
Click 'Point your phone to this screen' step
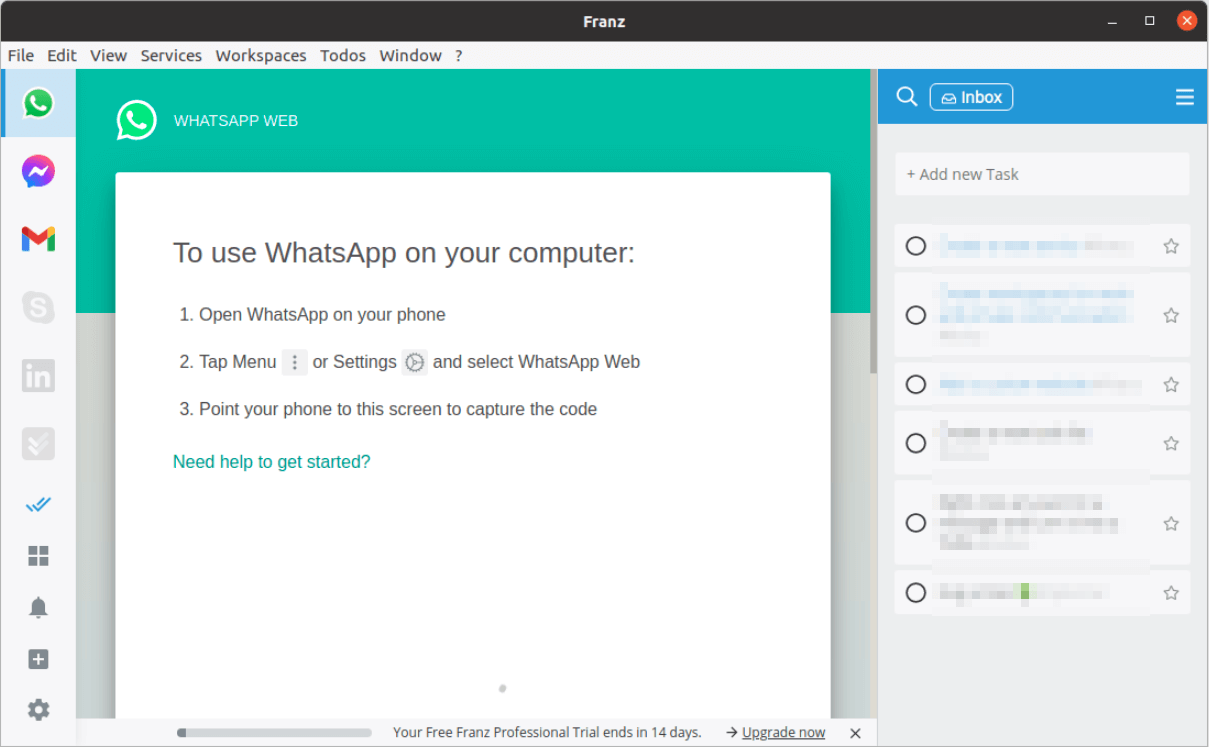(398, 409)
